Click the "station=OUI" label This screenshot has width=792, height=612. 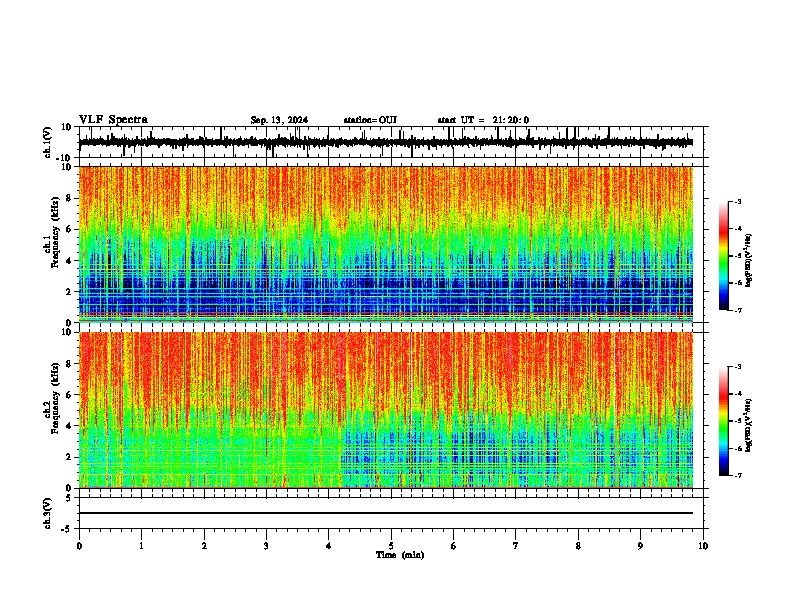(x=370, y=120)
